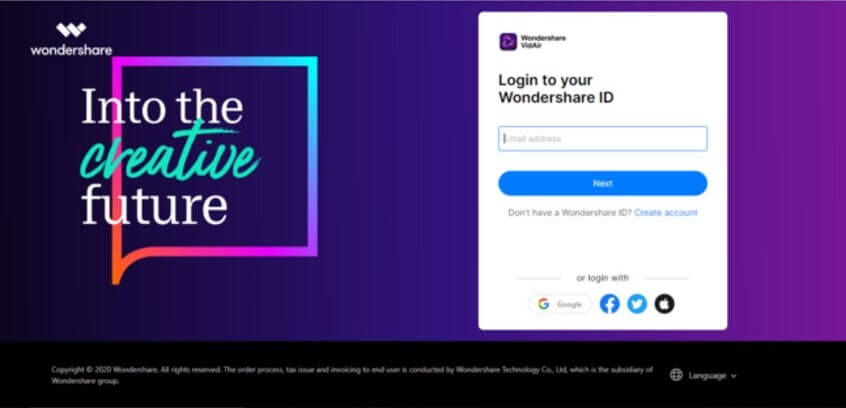Sign in using the Google button
This screenshot has width=846, height=408.
[x=560, y=304]
